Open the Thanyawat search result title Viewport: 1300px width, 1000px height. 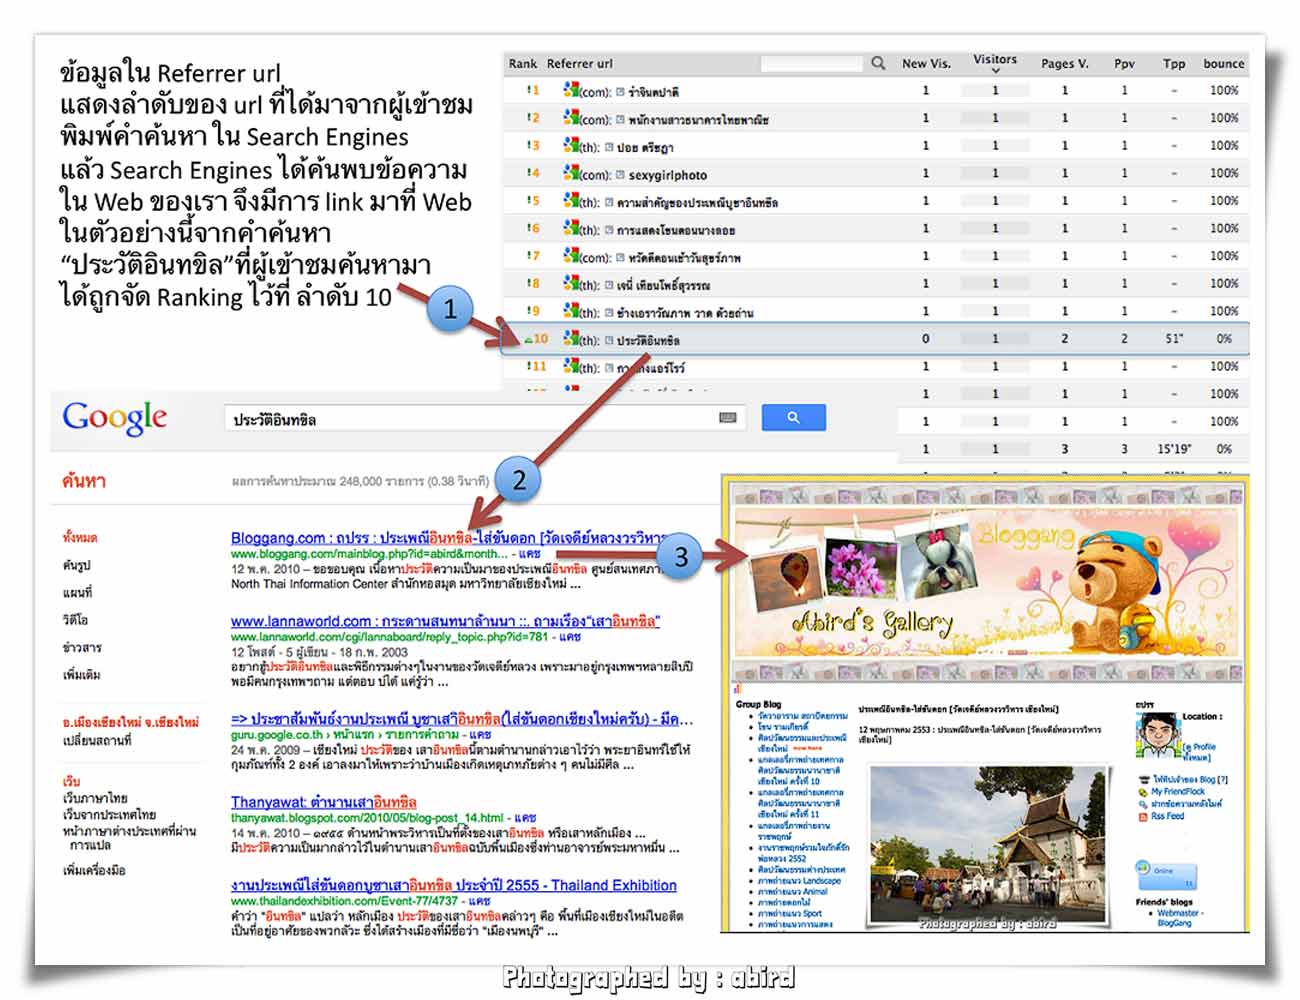click(x=324, y=802)
